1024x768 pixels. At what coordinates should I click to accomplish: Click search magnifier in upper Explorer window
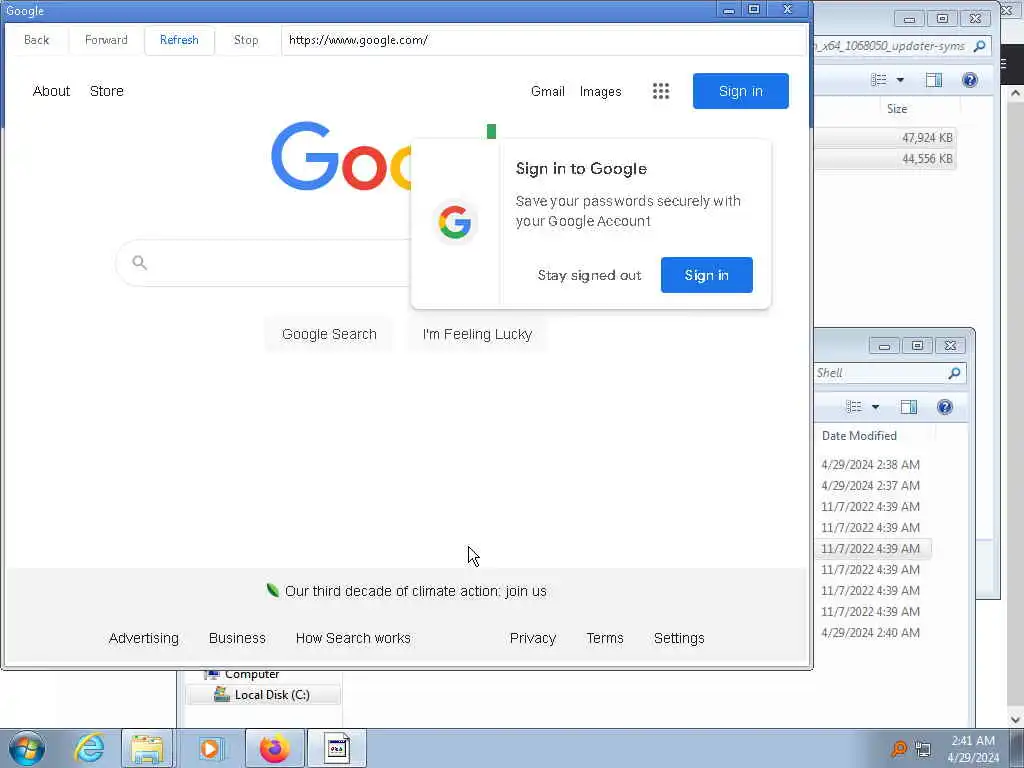coord(980,46)
